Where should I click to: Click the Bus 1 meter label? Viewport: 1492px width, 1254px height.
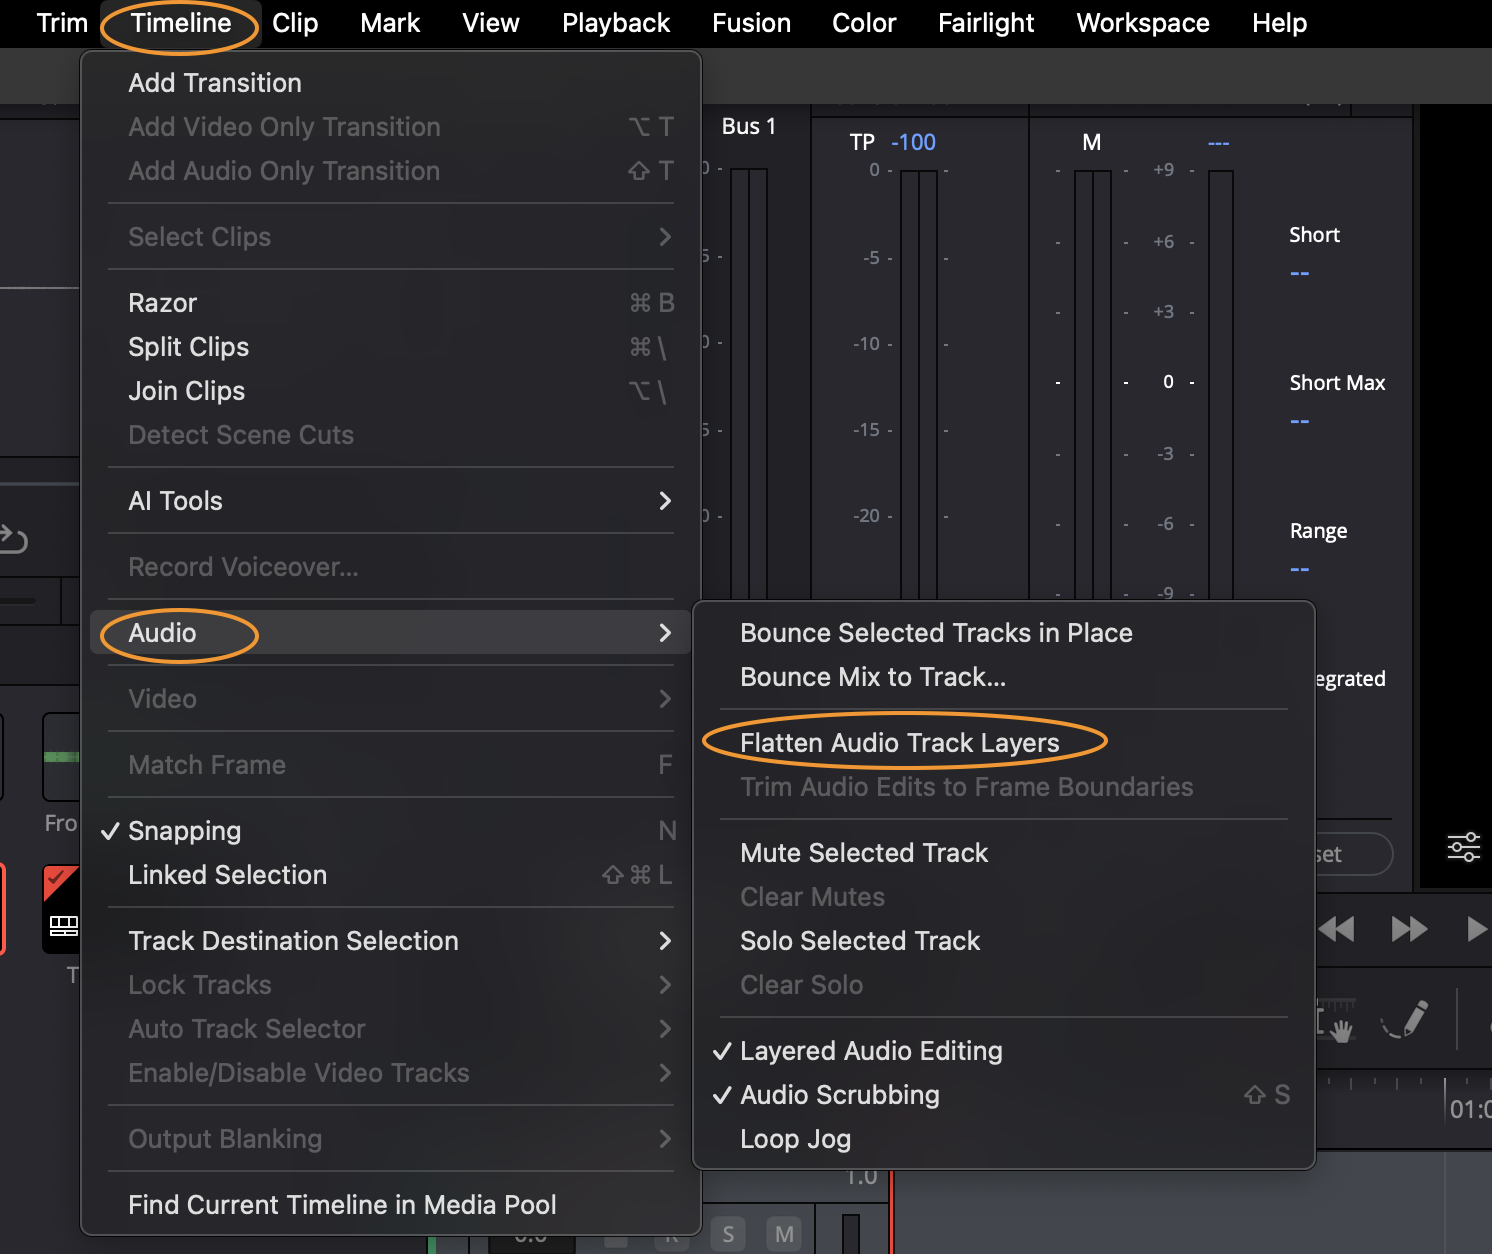(749, 126)
